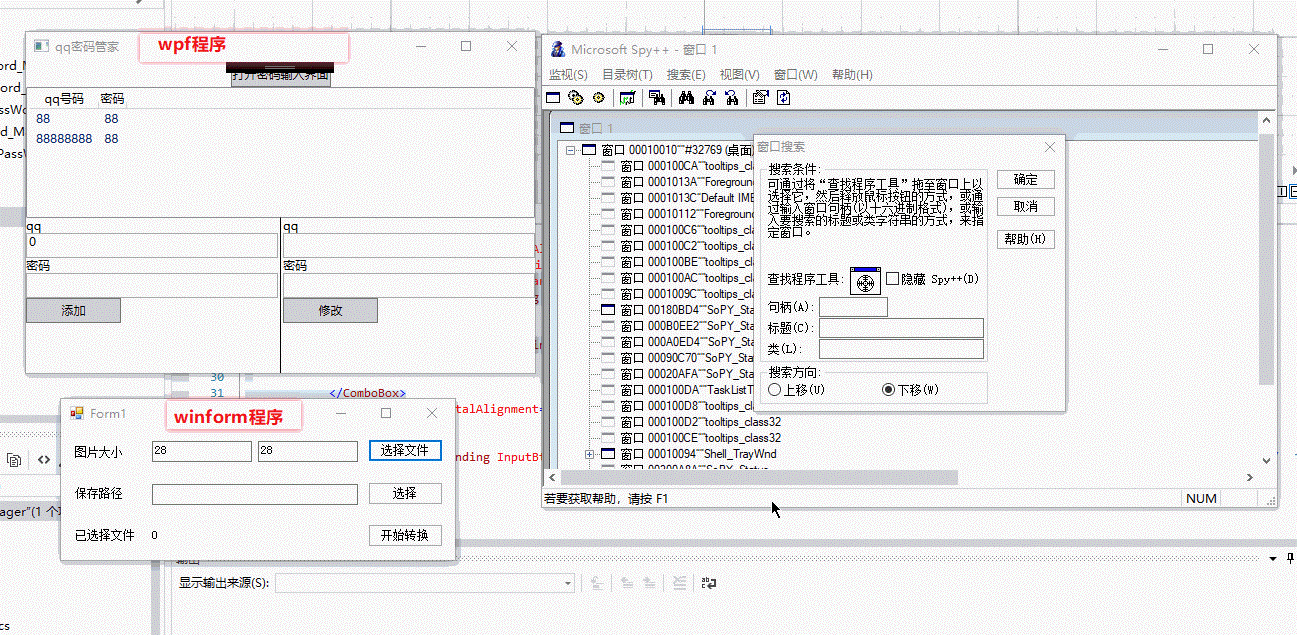Click the 添加 button in qq密码管家
This screenshot has height=635, width=1297.
[x=73, y=310]
